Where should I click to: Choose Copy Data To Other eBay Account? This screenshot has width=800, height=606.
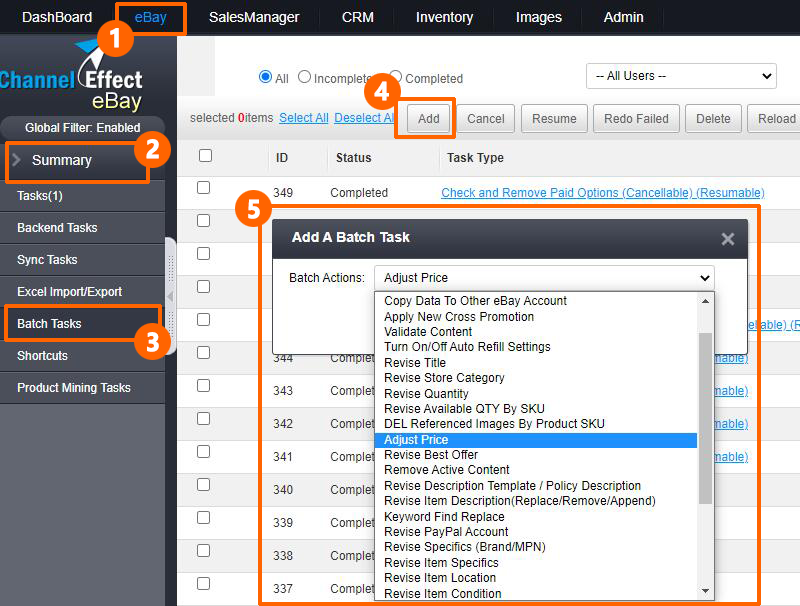click(x=536, y=301)
